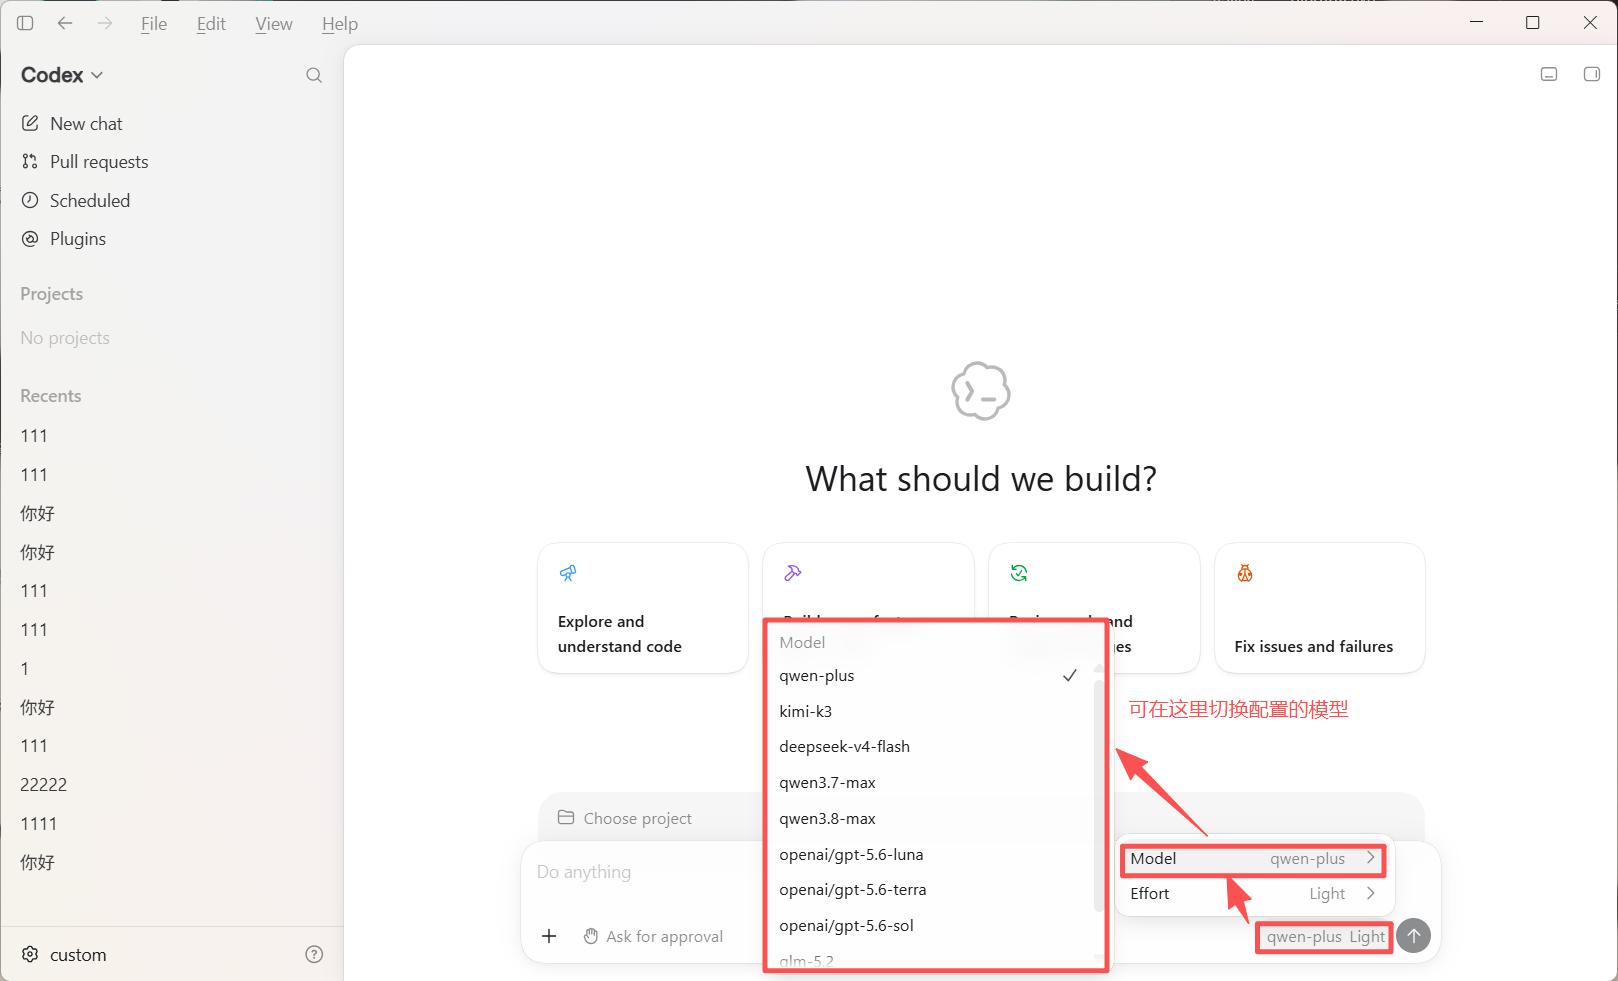Open the Choose project picker
The height and width of the screenshot is (981, 1618).
pyautogui.click(x=625, y=818)
